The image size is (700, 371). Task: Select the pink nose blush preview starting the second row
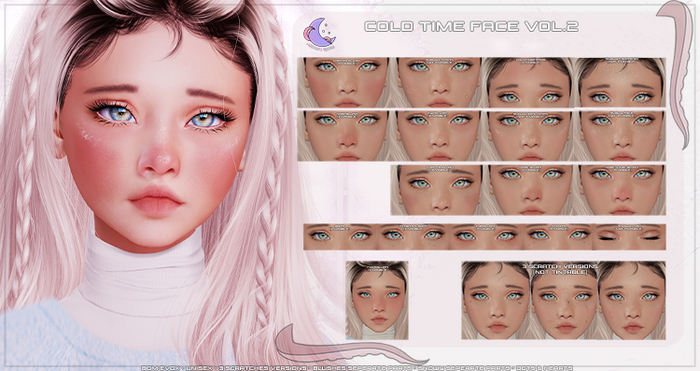point(343,136)
